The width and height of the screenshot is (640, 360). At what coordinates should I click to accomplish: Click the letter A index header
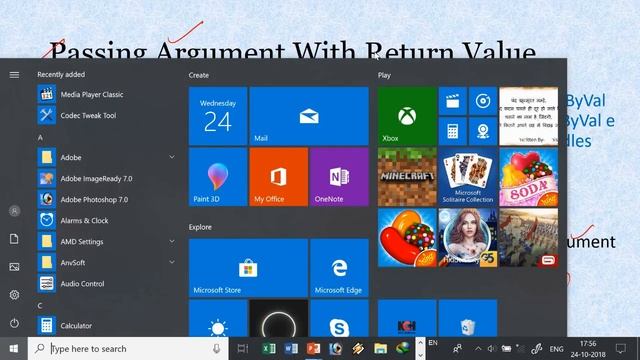(40, 138)
